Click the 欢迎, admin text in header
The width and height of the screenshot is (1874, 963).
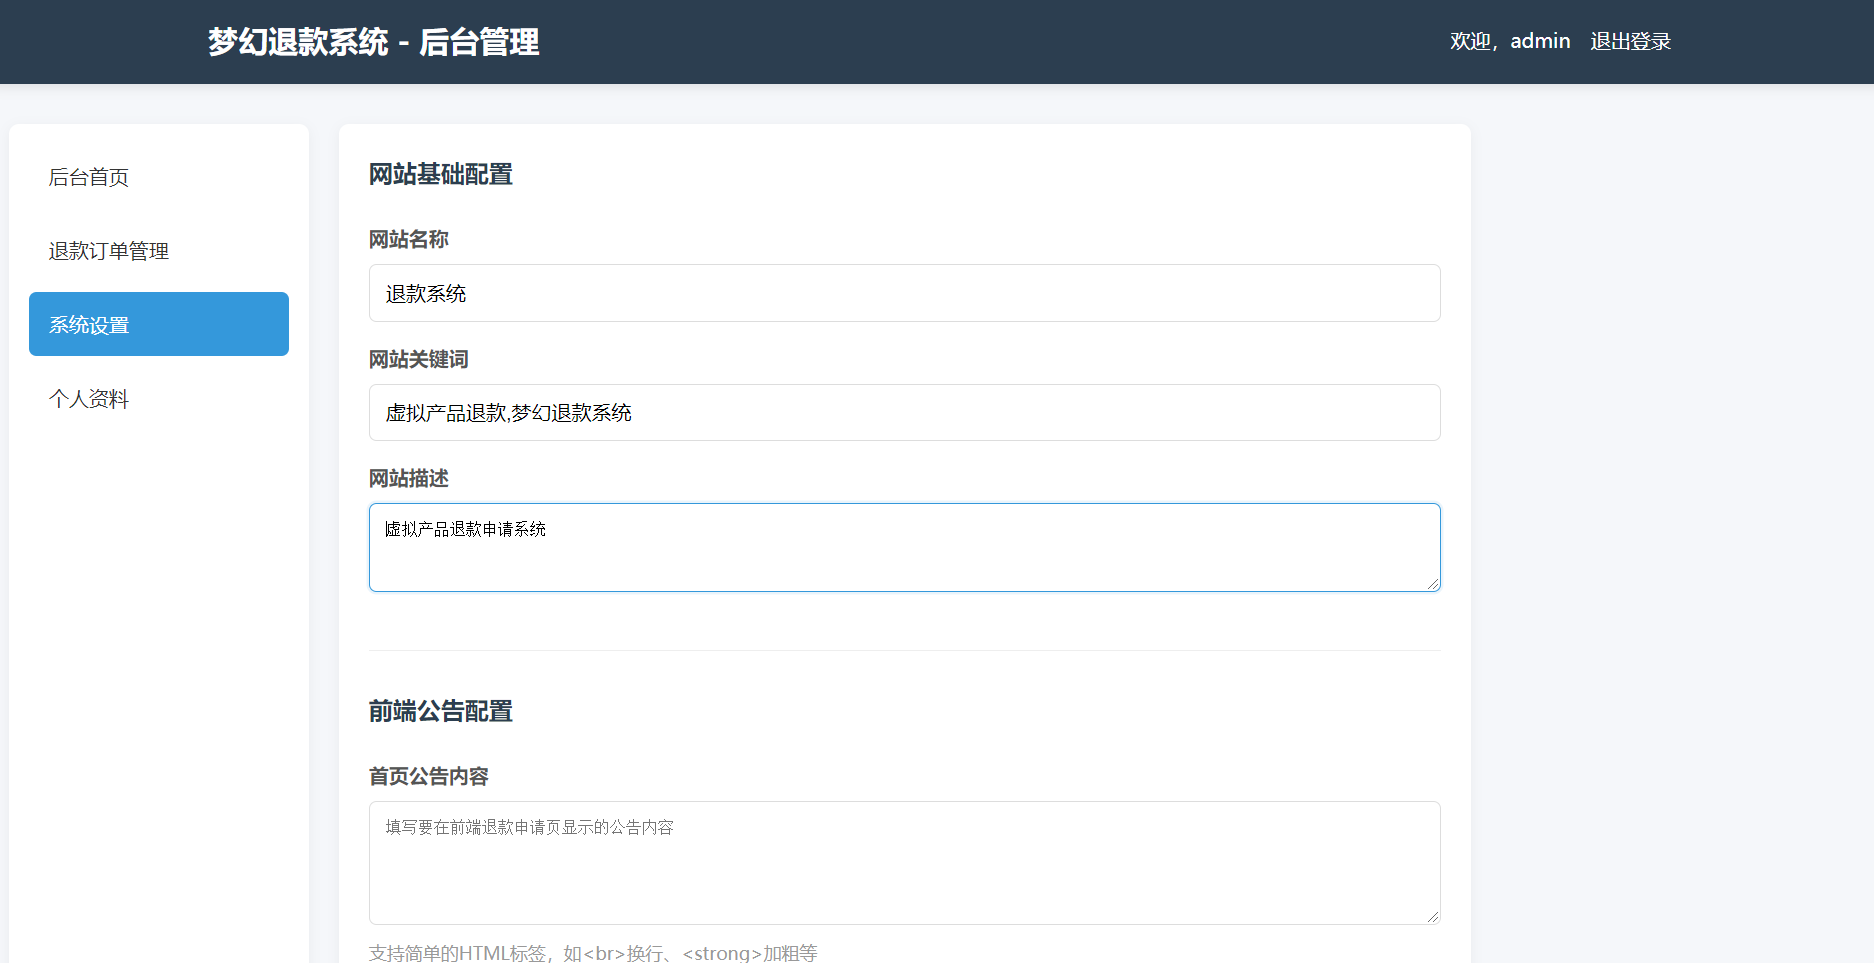click(x=1509, y=41)
